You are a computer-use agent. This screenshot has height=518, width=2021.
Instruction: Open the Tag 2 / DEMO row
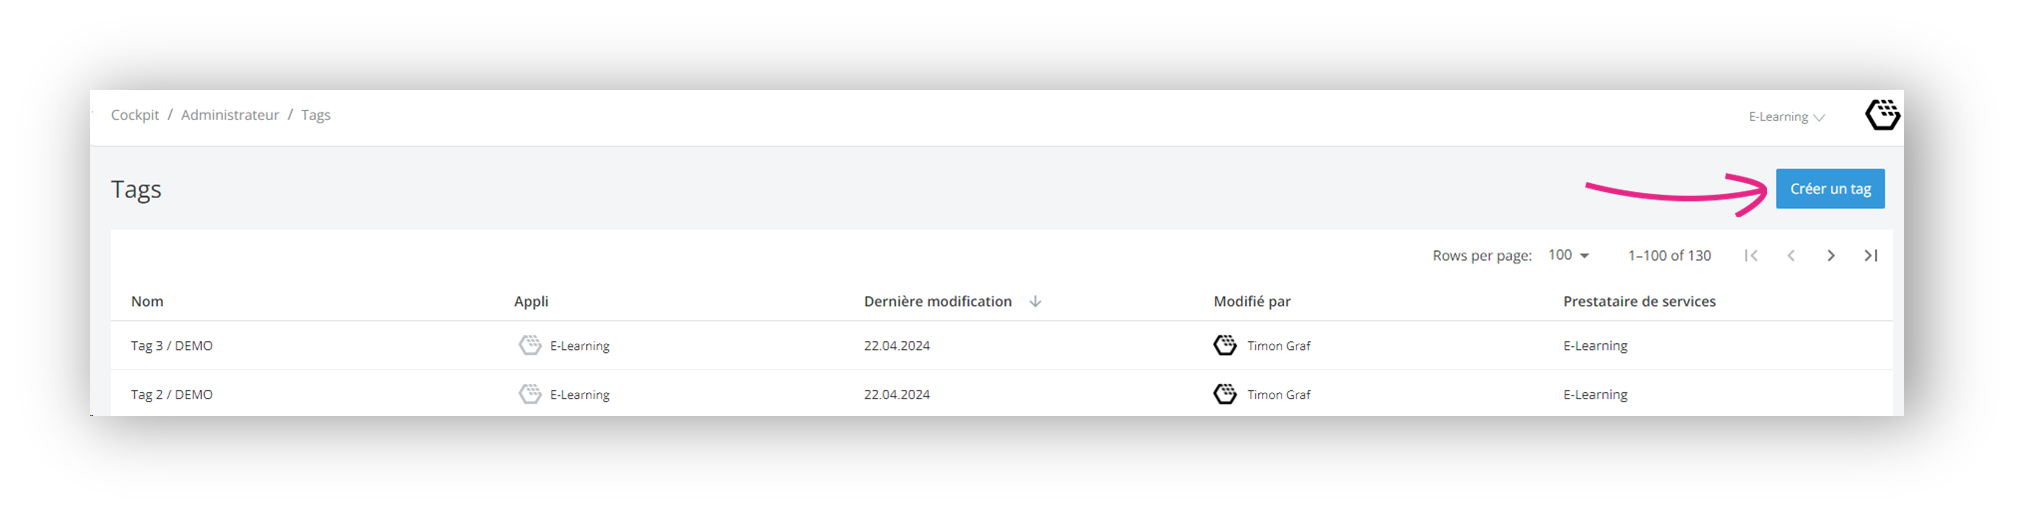[x=1001, y=394]
